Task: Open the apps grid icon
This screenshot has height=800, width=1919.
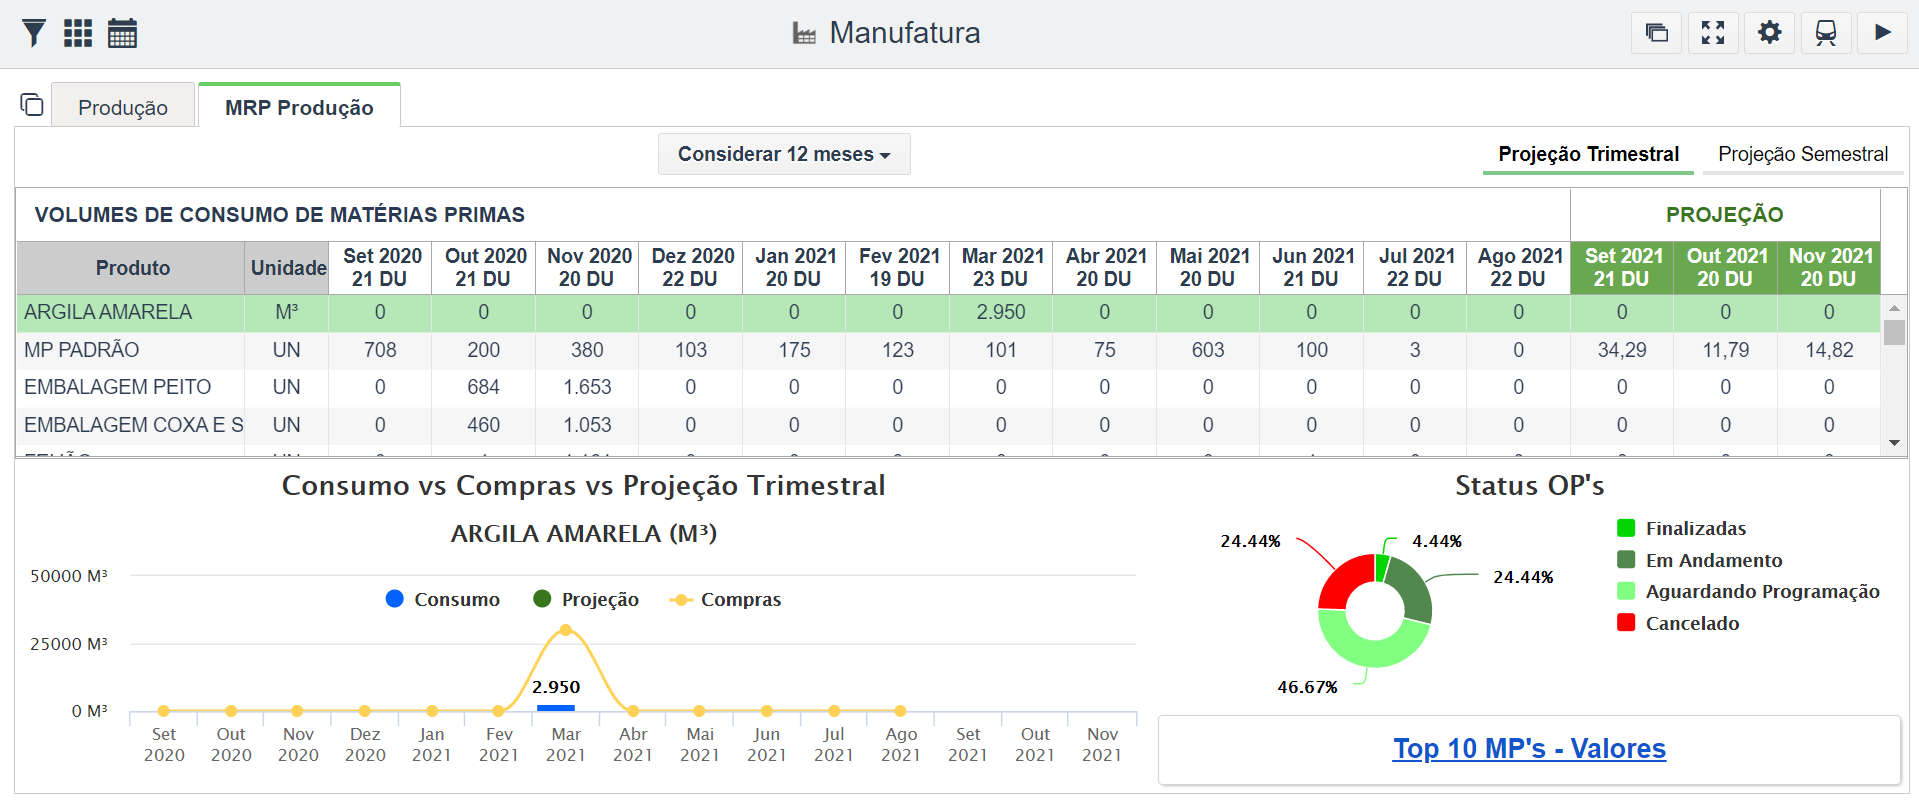Action: pyautogui.click(x=78, y=33)
